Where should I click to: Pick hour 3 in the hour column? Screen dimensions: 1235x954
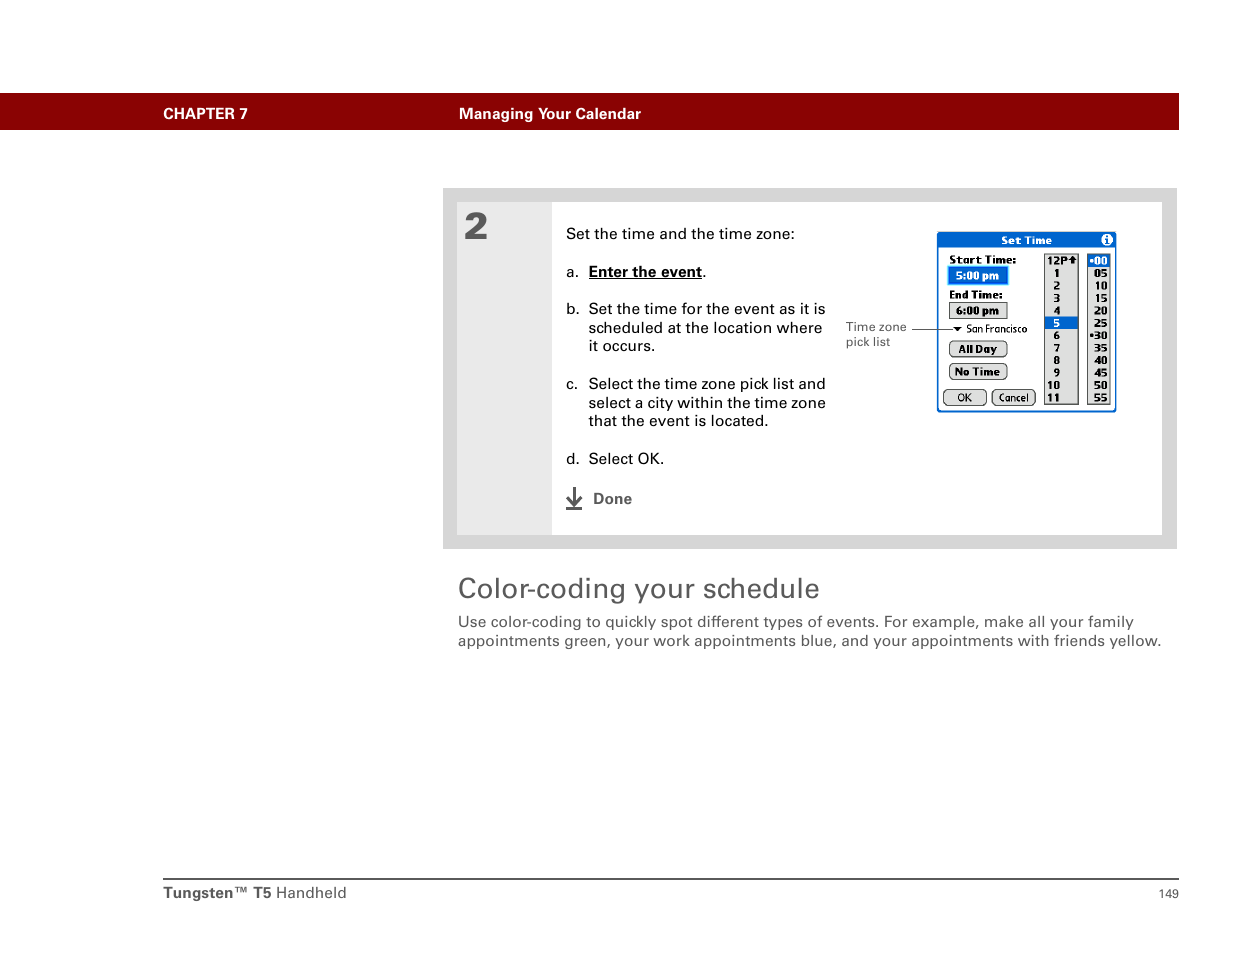click(x=1057, y=298)
